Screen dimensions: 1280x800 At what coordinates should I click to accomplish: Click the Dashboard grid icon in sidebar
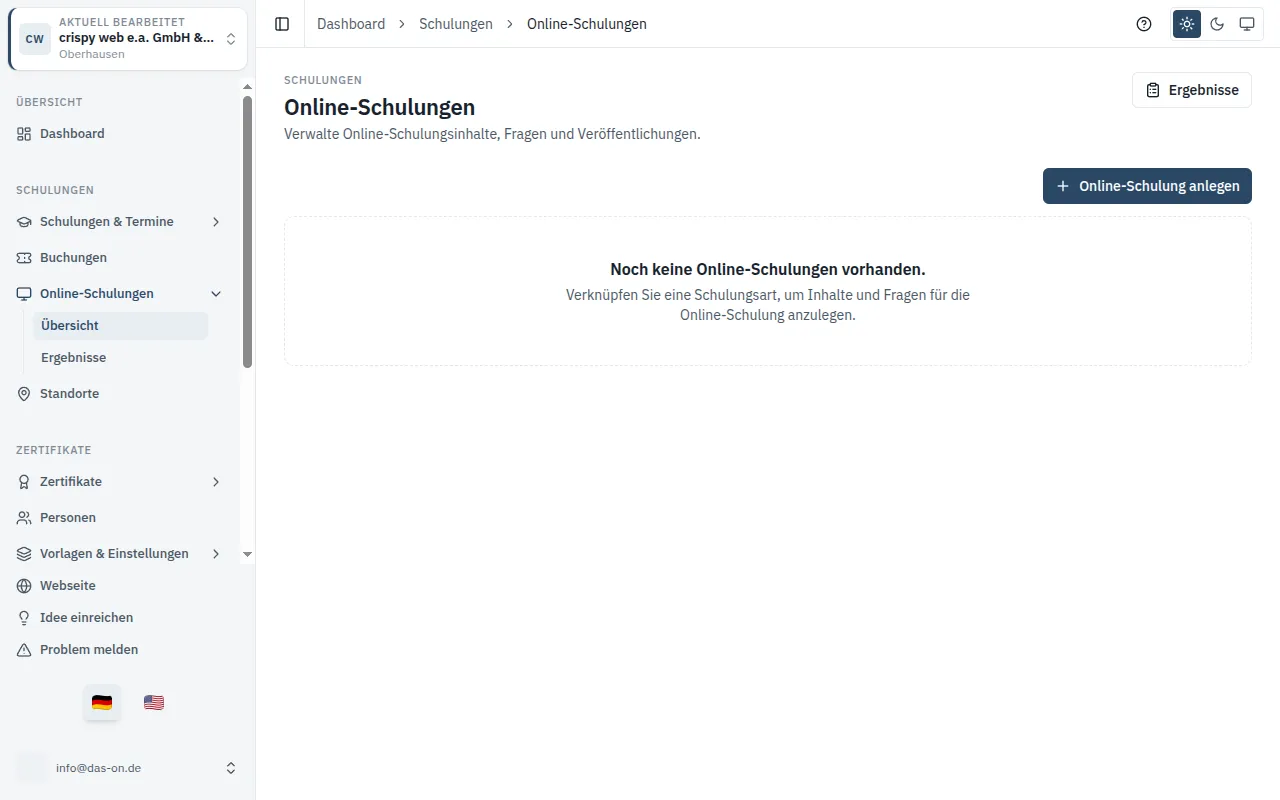[x=24, y=134]
